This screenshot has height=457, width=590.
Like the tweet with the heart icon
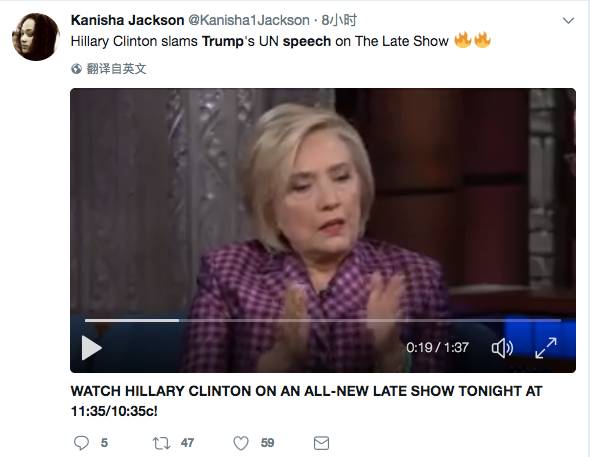[241, 443]
